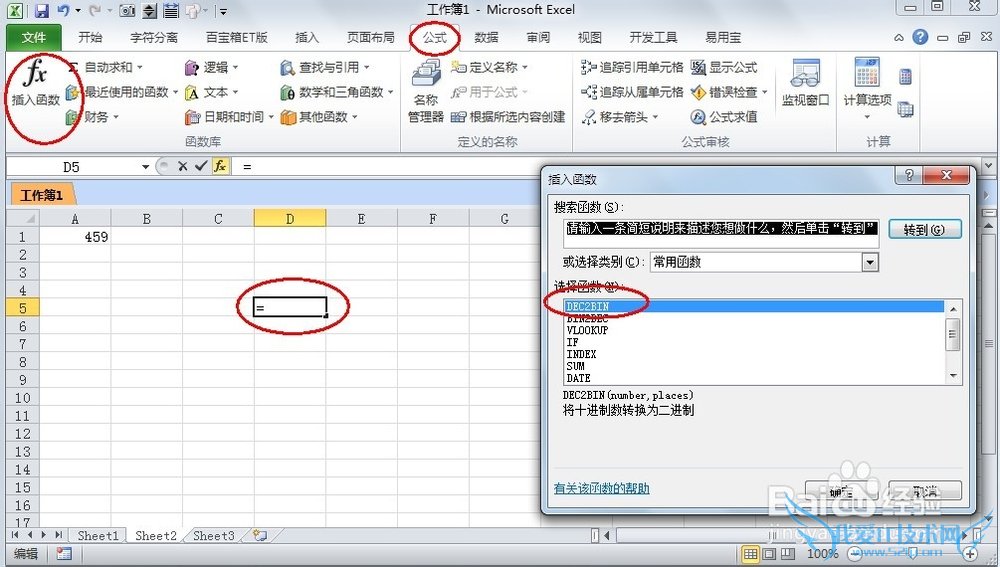Screen dimensions: 1000x567
Task: Click Show Formulas (显示公式)
Action: coord(724,67)
